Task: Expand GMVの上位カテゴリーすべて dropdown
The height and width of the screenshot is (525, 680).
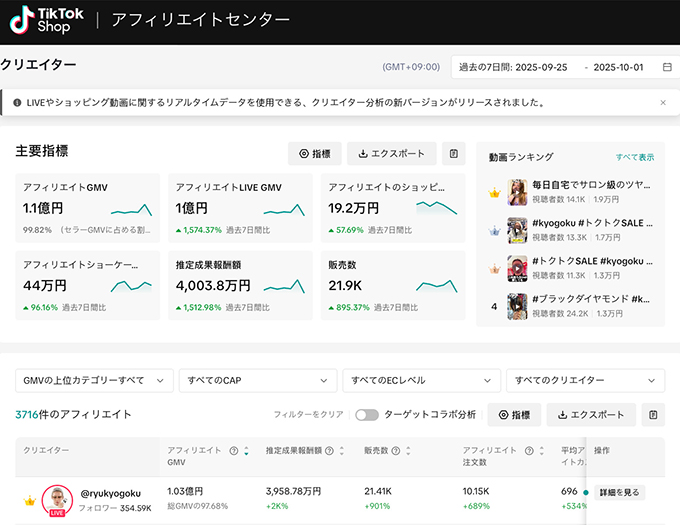Action: [x=94, y=381]
